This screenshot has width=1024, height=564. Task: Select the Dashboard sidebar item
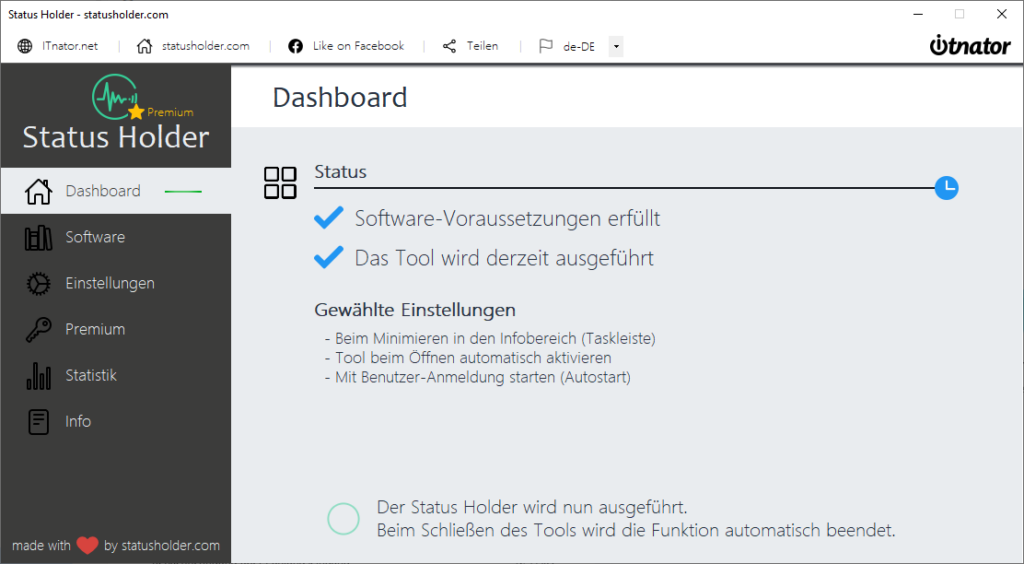click(x=116, y=191)
